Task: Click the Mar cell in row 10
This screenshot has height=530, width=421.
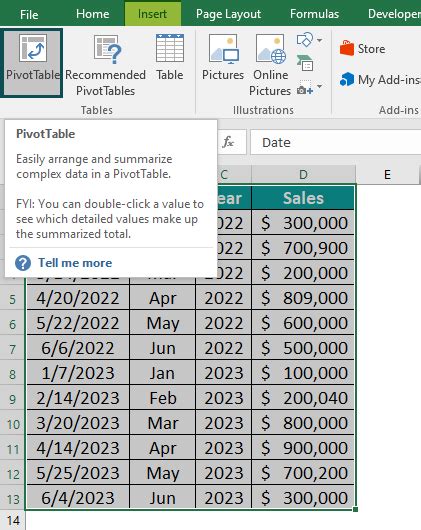Action: pyautogui.click(x=163, y=423)
